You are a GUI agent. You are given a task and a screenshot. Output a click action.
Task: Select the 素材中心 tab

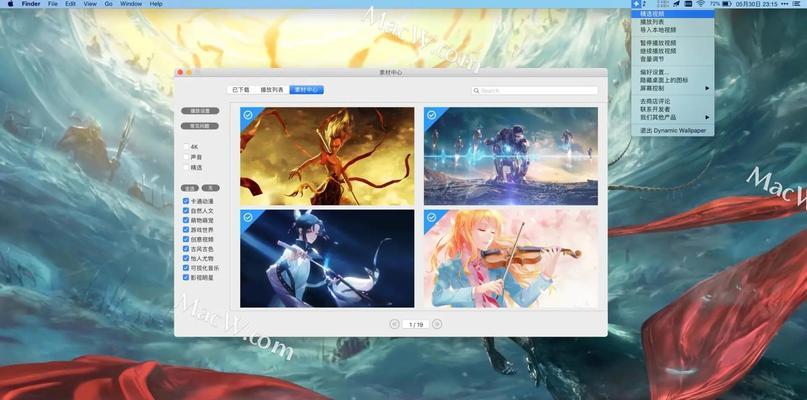click(x=306, y=90)
